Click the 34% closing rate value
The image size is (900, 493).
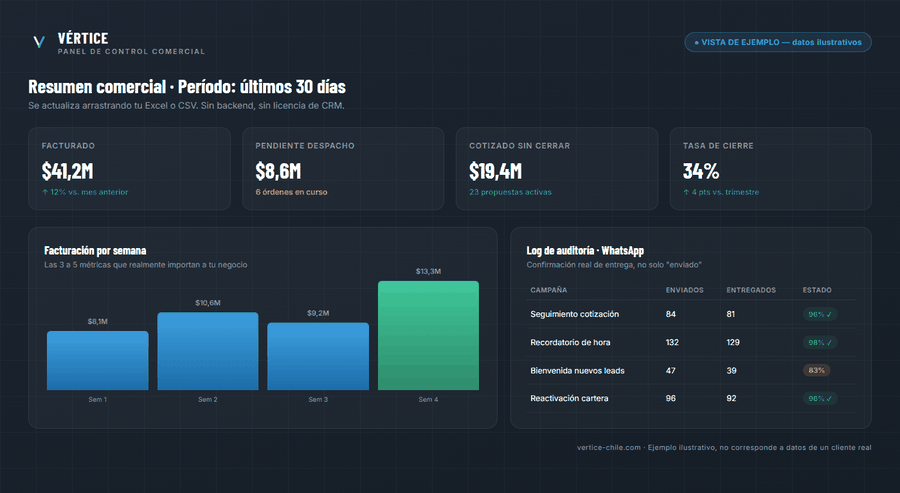click(x=701, y=171)
